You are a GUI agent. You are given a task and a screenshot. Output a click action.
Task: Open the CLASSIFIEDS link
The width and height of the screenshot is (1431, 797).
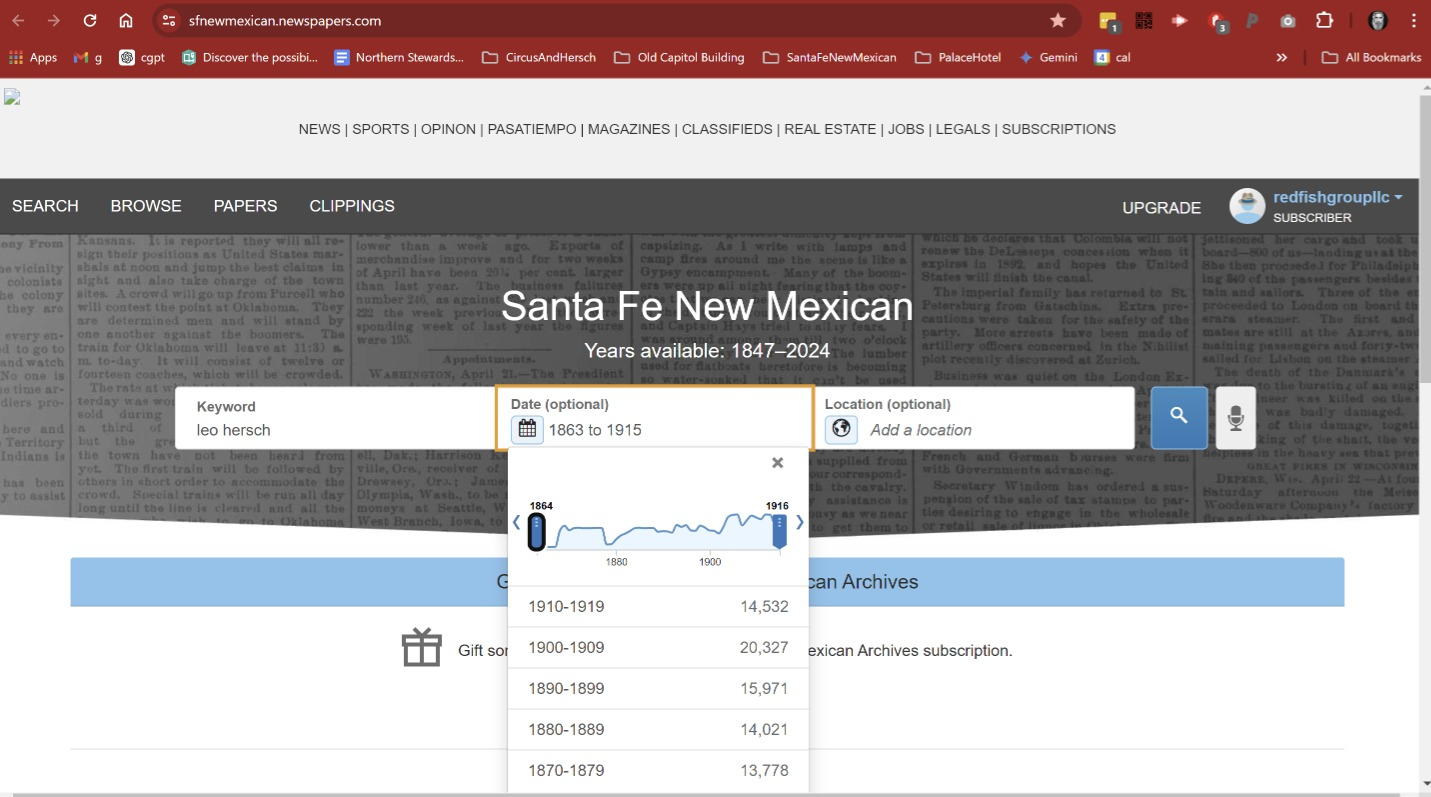[x=727, y=129]
